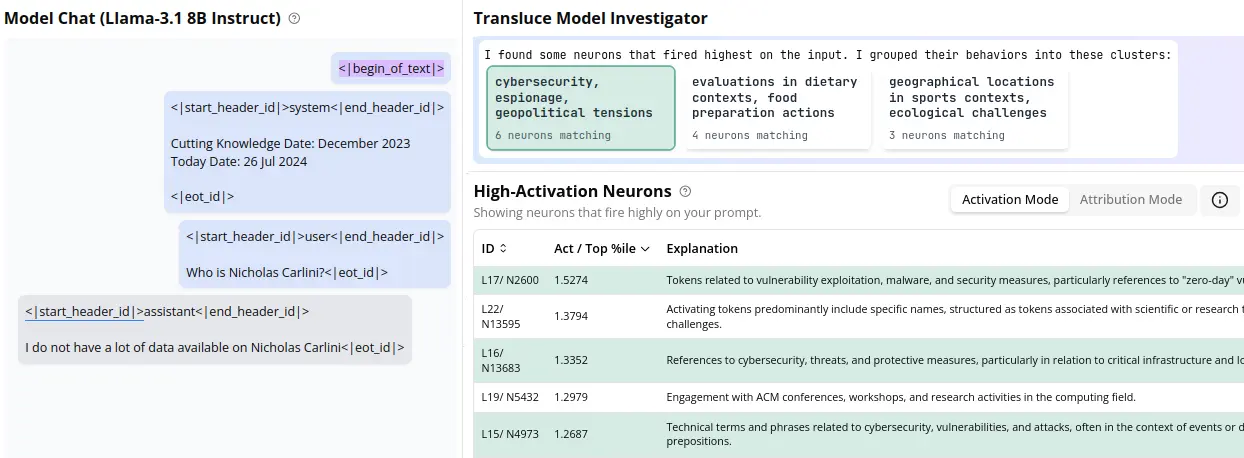Viewport: 1244px width, 458px height.
Task: Click help icon next to High-Activation Neurons
Action: pyautogui.click(x=685, y=191)
